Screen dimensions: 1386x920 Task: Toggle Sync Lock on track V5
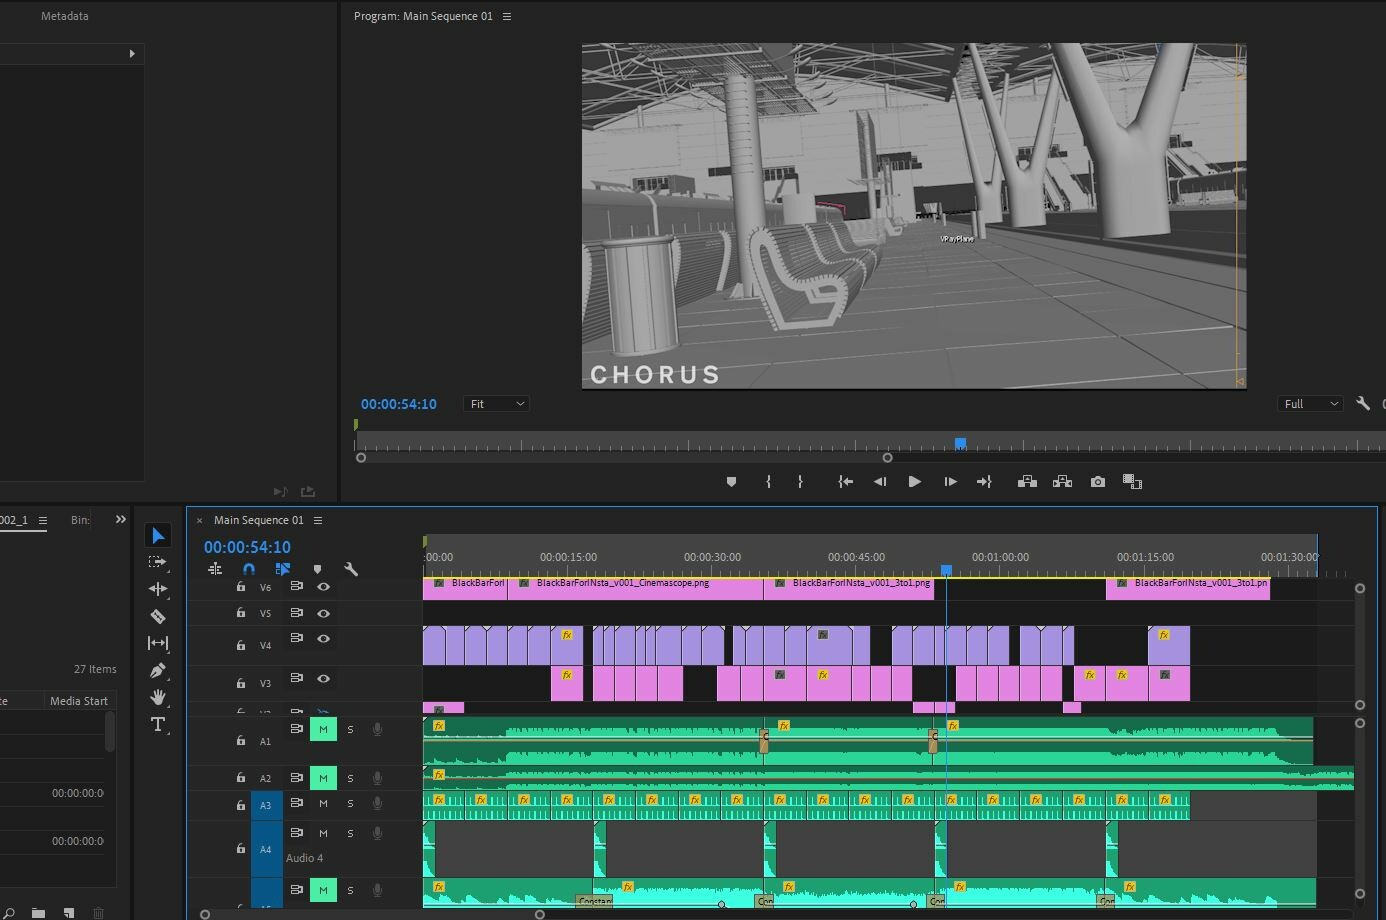pyautogui.click(x=297, y=613)
